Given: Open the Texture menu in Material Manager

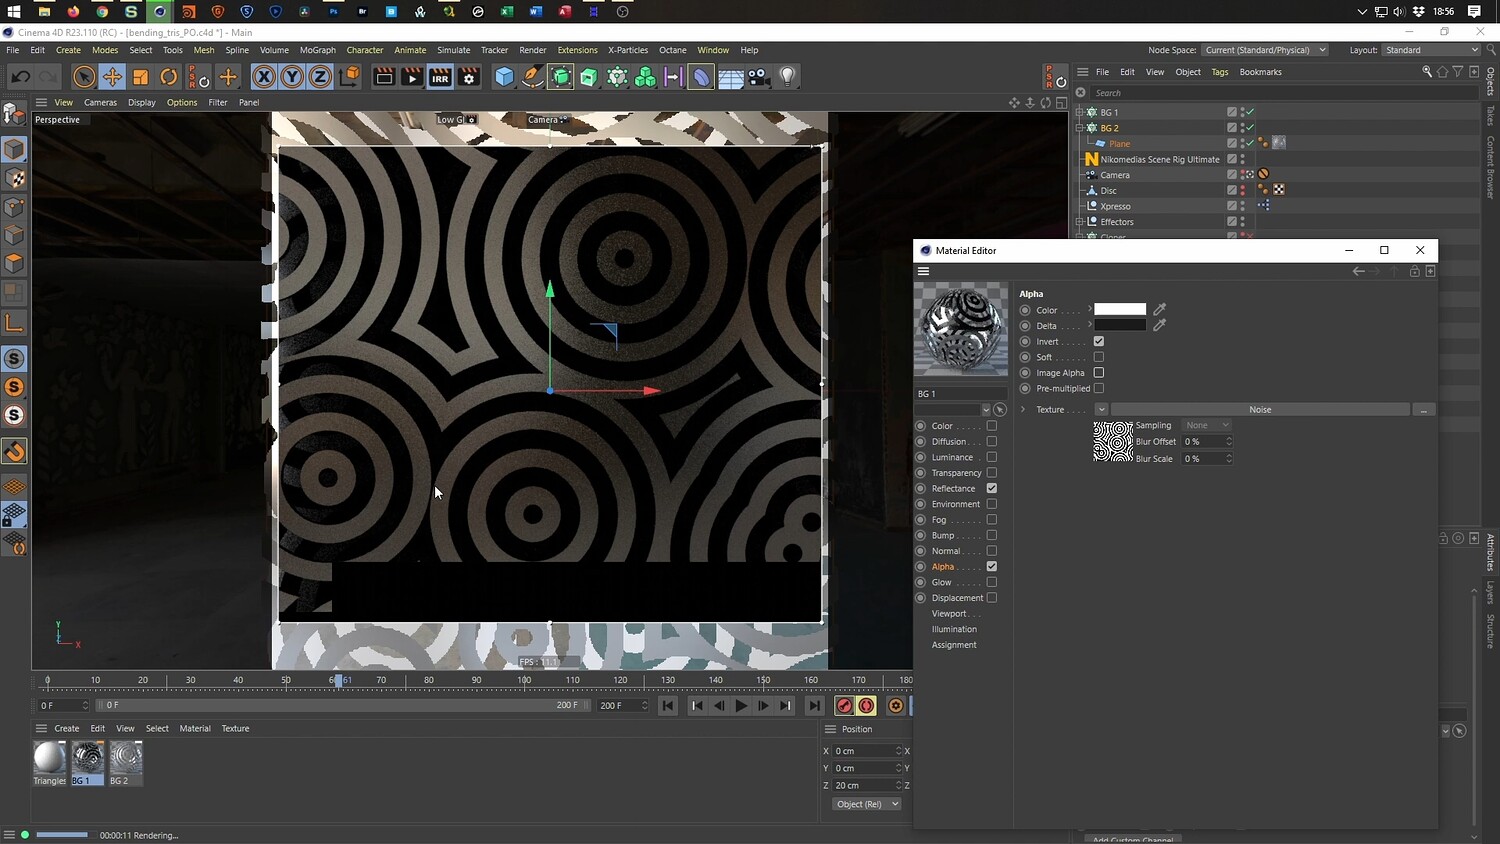Looking at the screenshot, I should pyautogui.click(x=235, y=729).
